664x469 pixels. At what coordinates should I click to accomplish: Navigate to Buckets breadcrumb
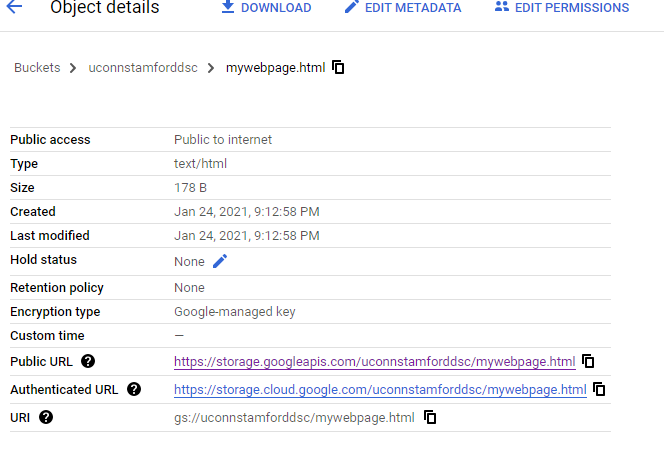(37, 68)
